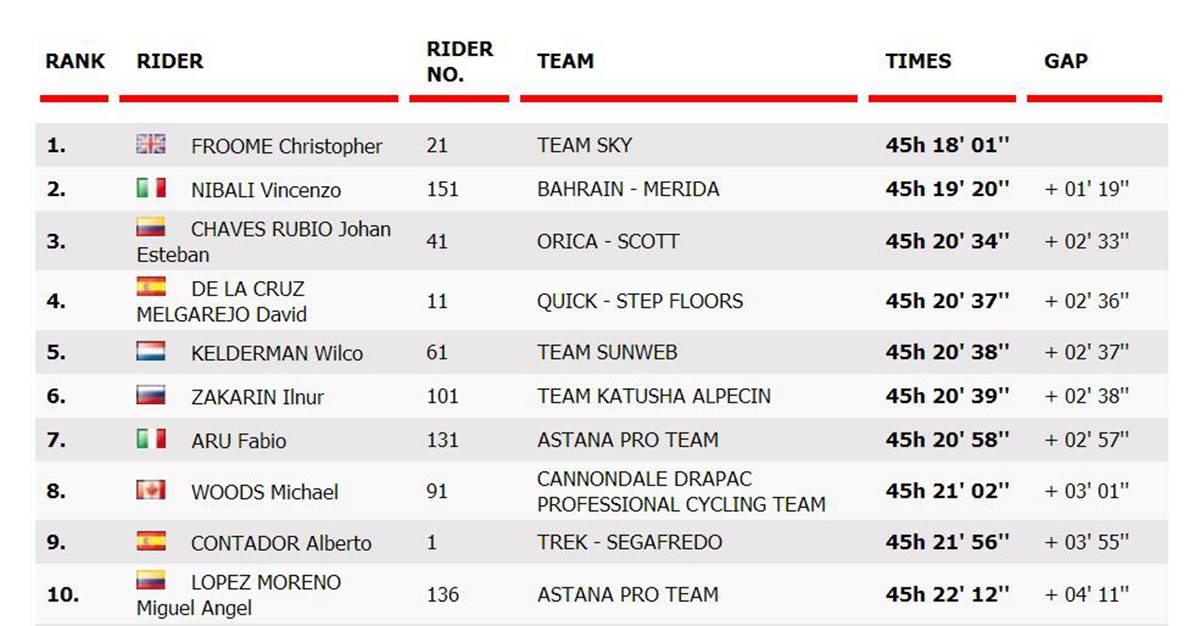Open FROOME Christopher rider link

(x=286, y=146)
